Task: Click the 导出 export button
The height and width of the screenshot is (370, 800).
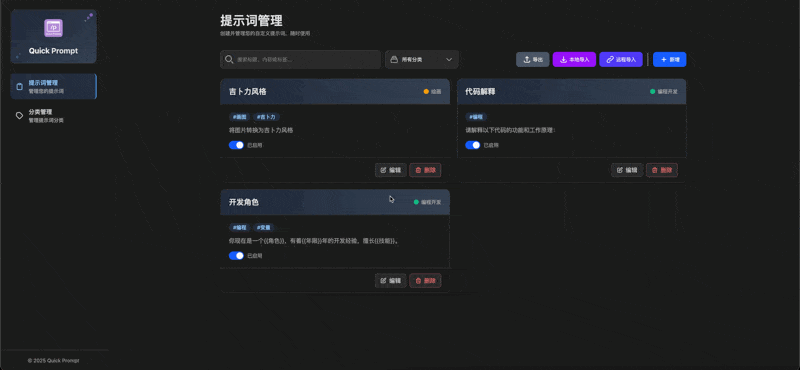Action: (533, 59)
